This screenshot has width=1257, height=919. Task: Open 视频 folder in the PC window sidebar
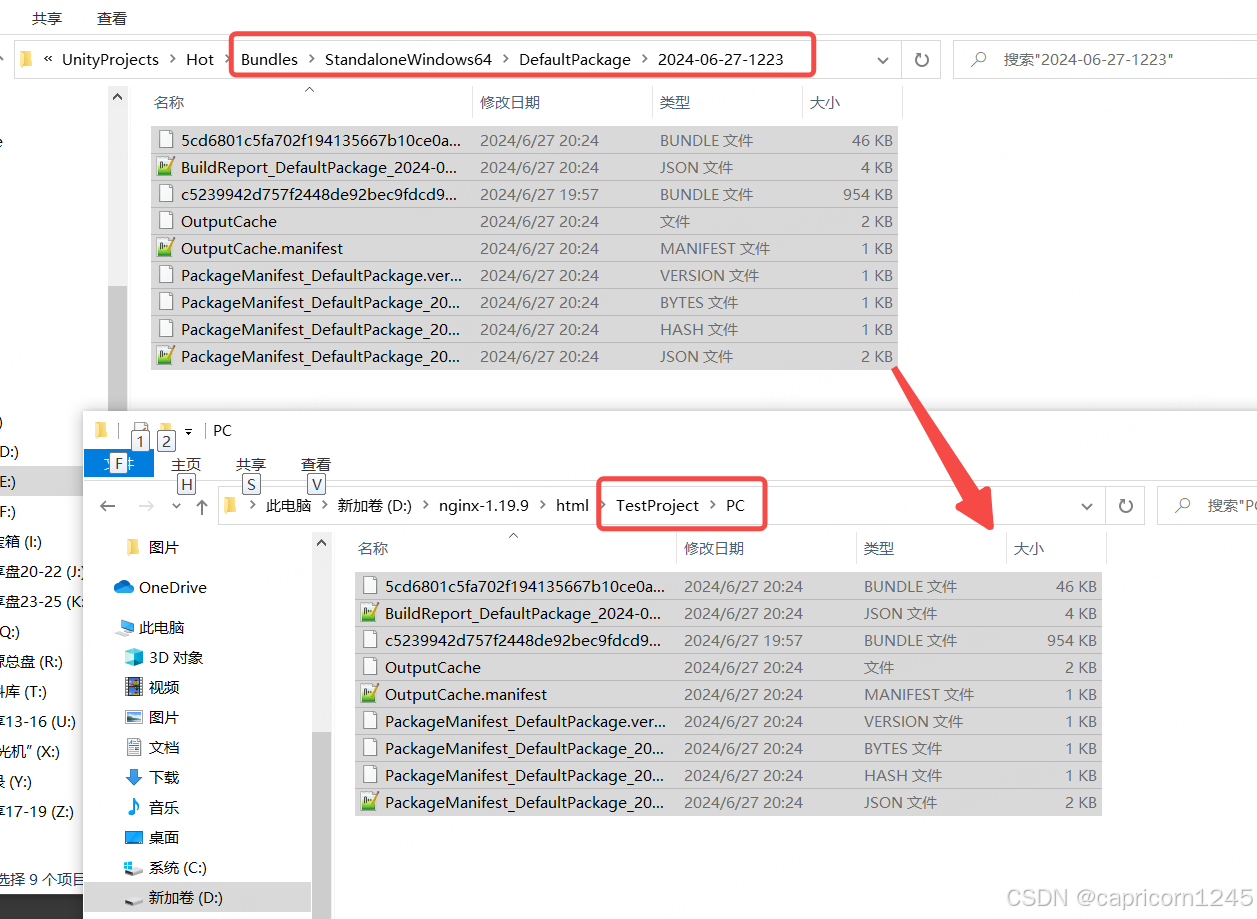pos(164,687)
